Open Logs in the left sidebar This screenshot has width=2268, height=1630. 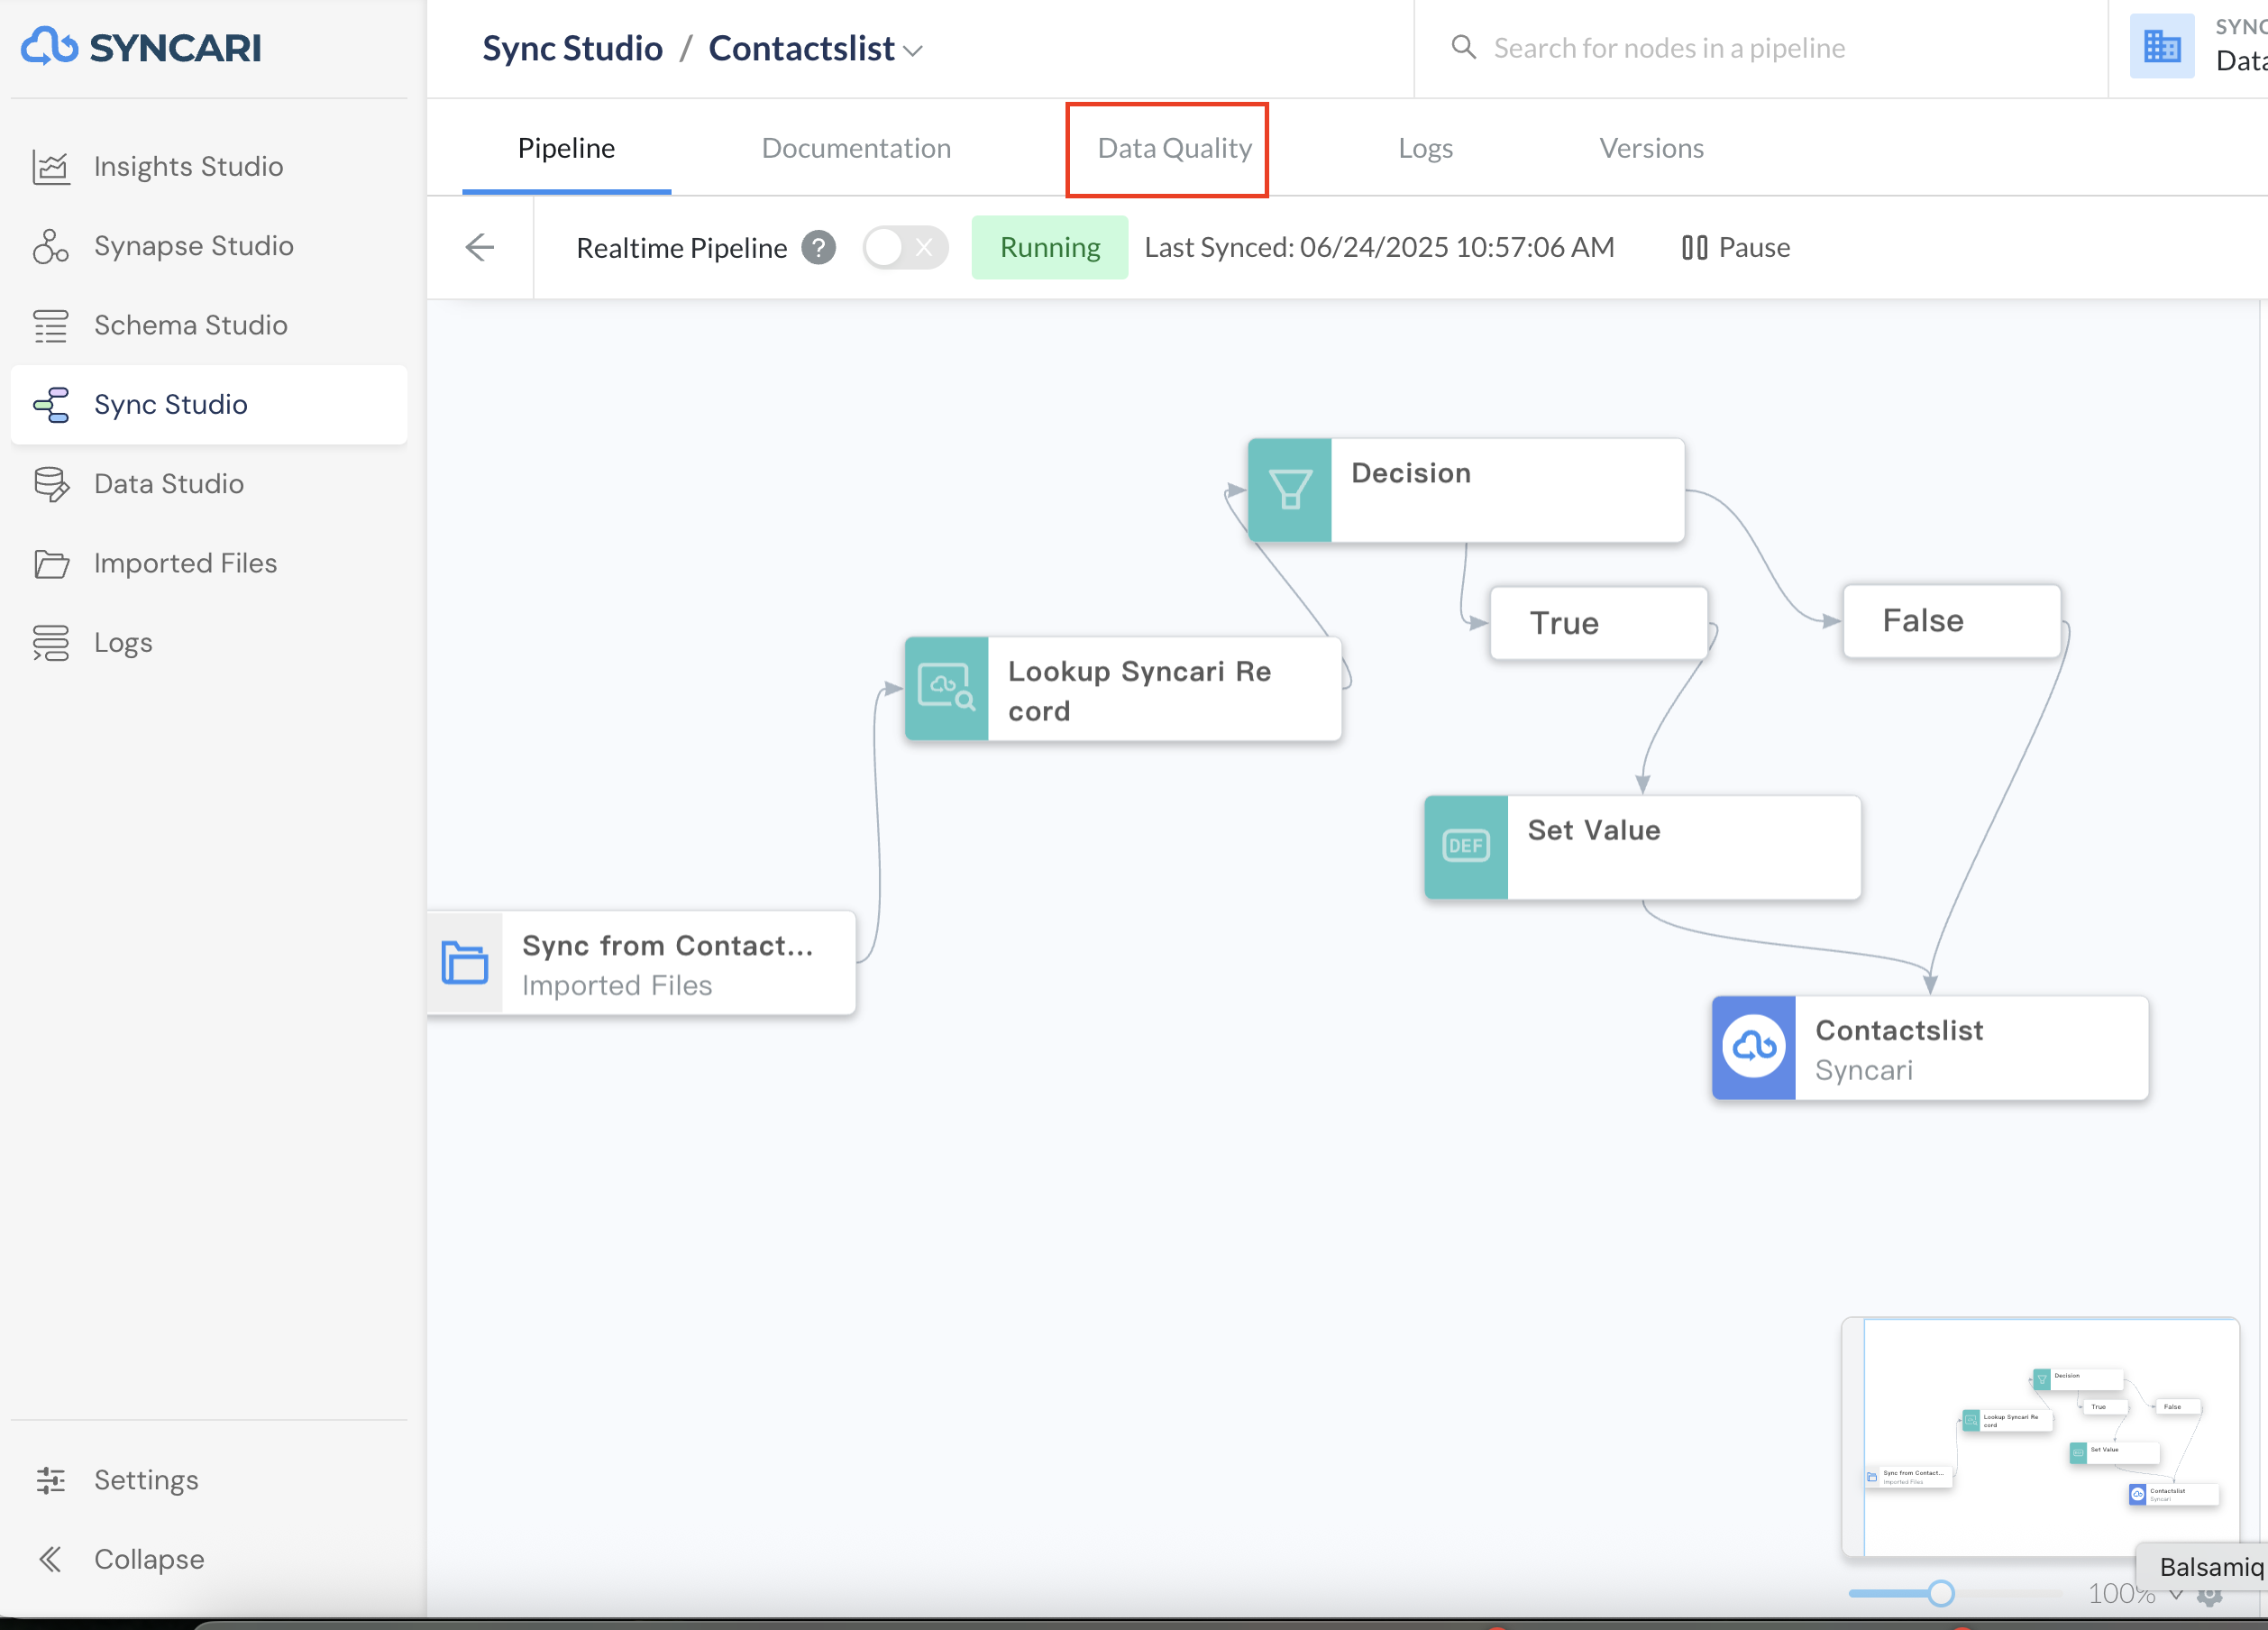click(x=208, y=642)
